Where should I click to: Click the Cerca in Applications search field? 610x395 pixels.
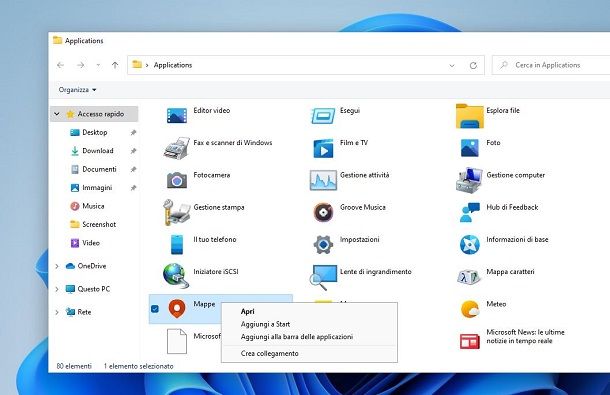click(551, 65)
